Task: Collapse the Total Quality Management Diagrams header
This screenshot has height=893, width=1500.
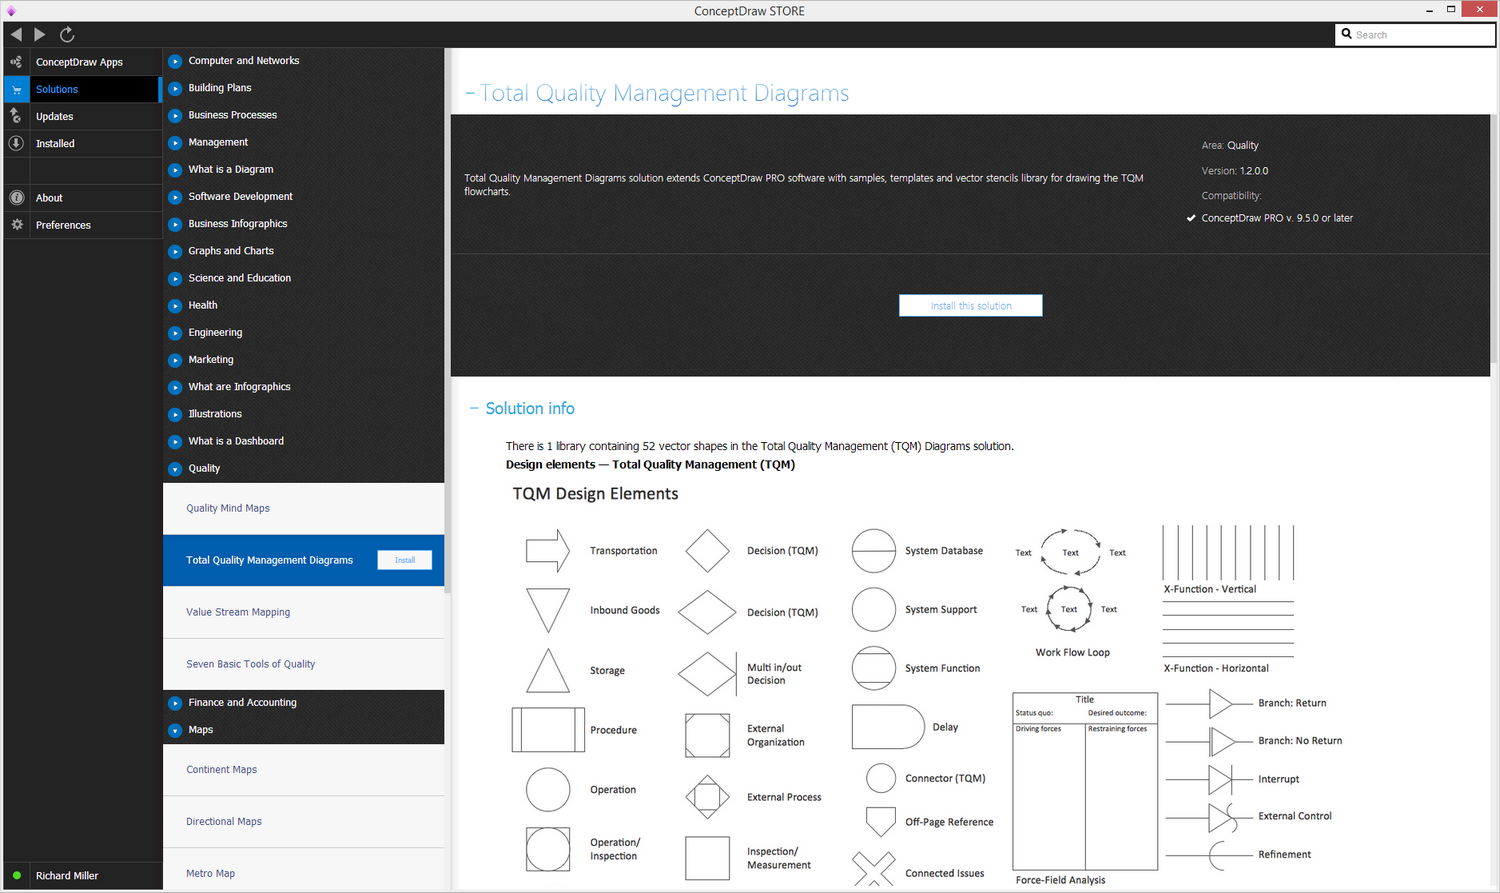Action: (470, 94)
